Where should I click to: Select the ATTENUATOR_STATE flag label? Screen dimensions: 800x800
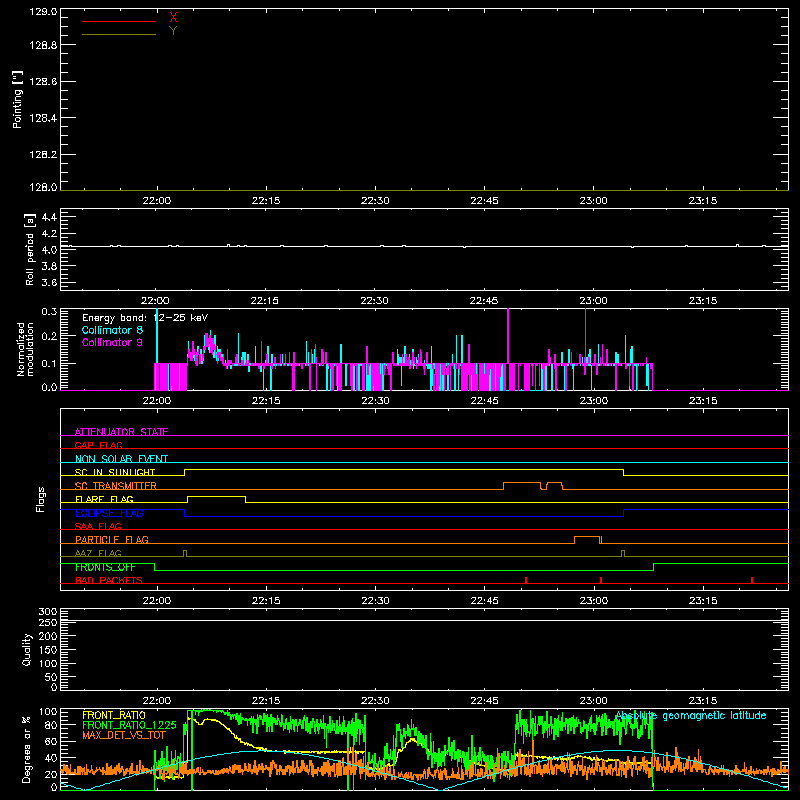[121, 432]
